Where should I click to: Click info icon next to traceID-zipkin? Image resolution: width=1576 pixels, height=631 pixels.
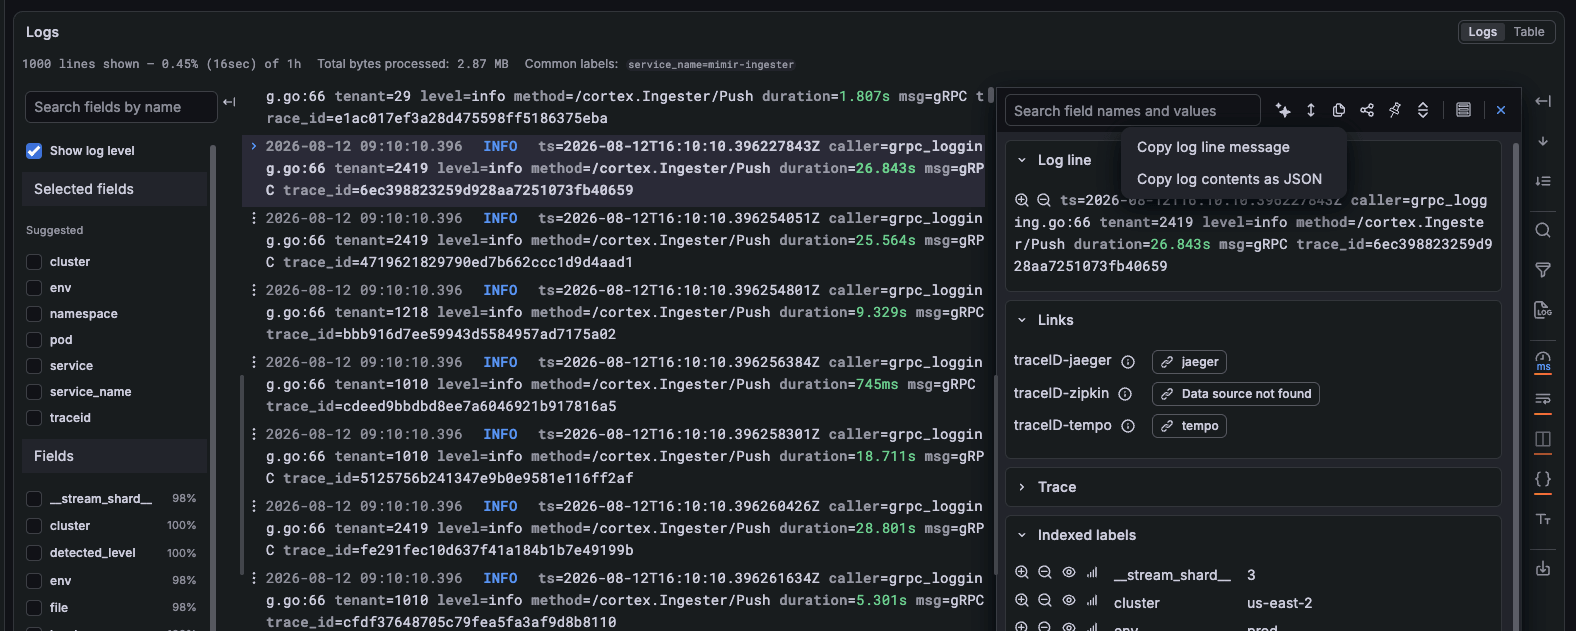click(x=1125, y=394)
